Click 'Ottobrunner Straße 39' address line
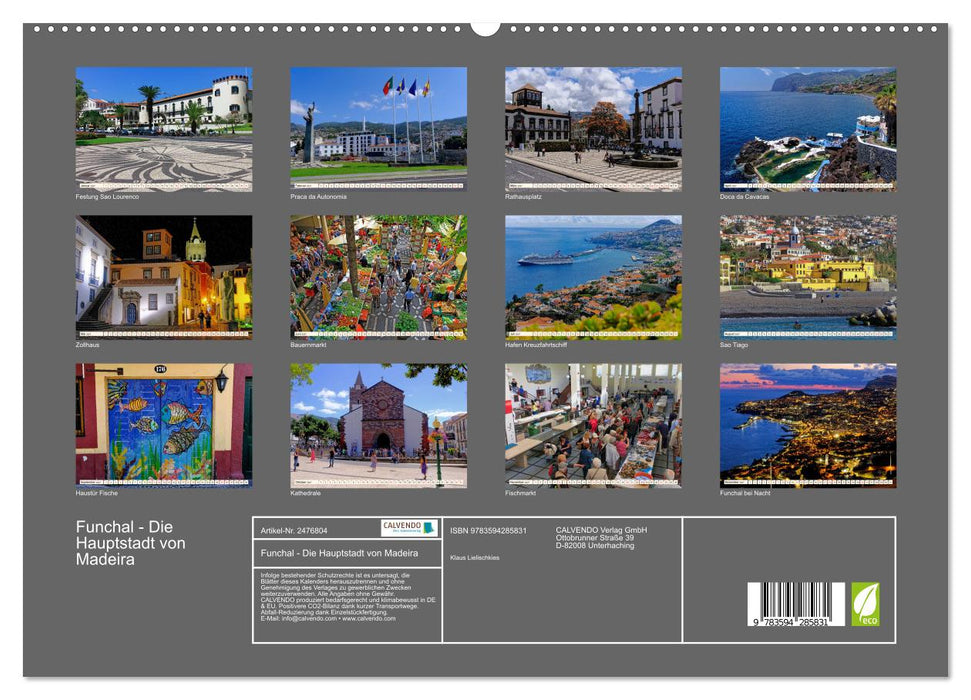Image resolution: width=971 pixels, height=700 pixels. coord(594,538)
